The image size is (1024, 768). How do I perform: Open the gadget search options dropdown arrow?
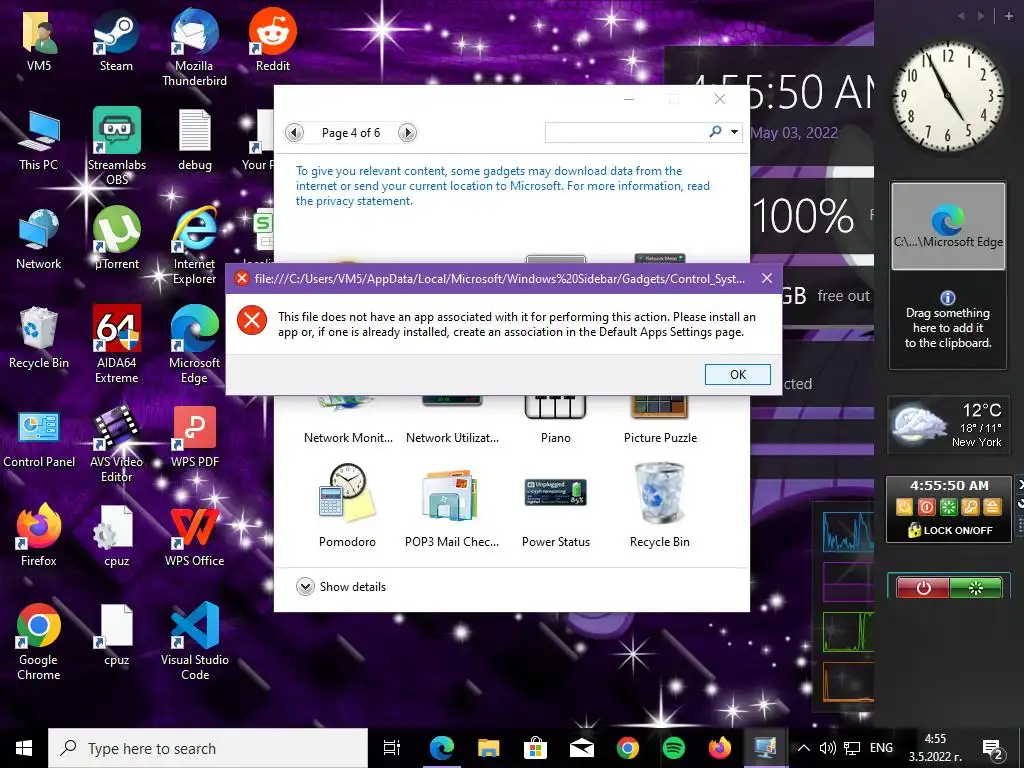[x=735, y=133]
